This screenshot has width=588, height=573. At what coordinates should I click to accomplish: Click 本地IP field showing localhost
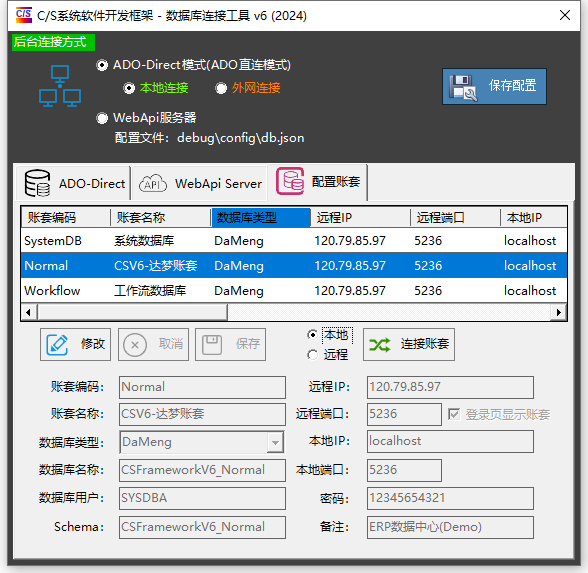point(450,441)
